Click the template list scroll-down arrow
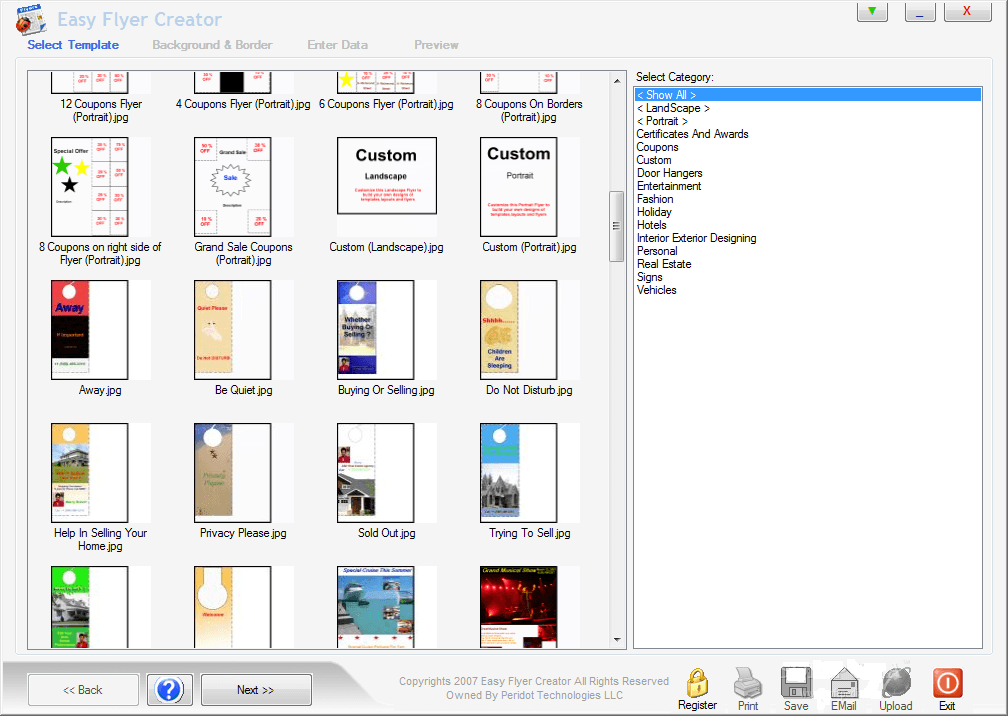Screen dimensions: 1008x716 pos(617,640)
